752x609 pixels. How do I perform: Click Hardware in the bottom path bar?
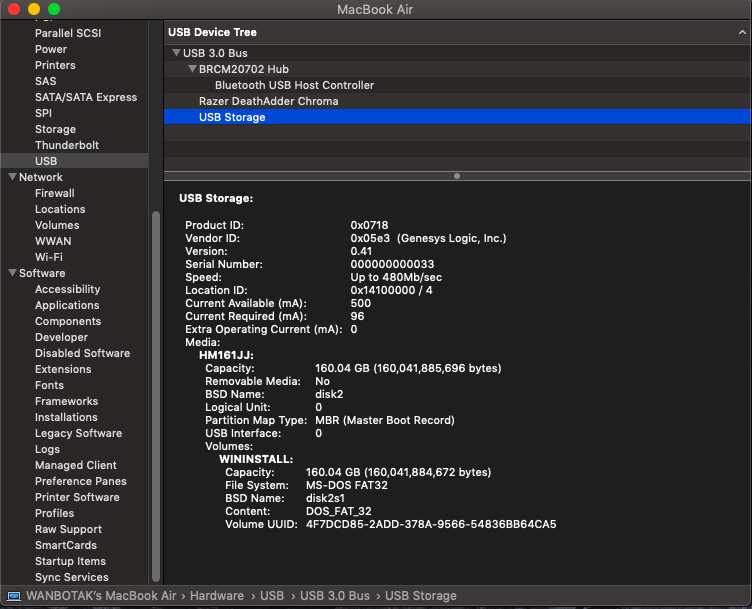pyautogui.click(x=217, y=596)
